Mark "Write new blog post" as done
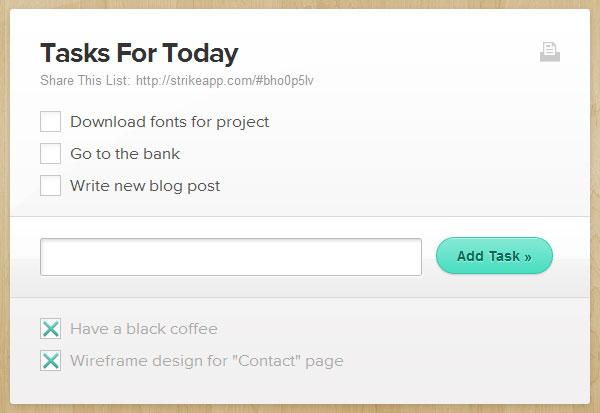Screen dimensions: 600x413 coord(51,186)
